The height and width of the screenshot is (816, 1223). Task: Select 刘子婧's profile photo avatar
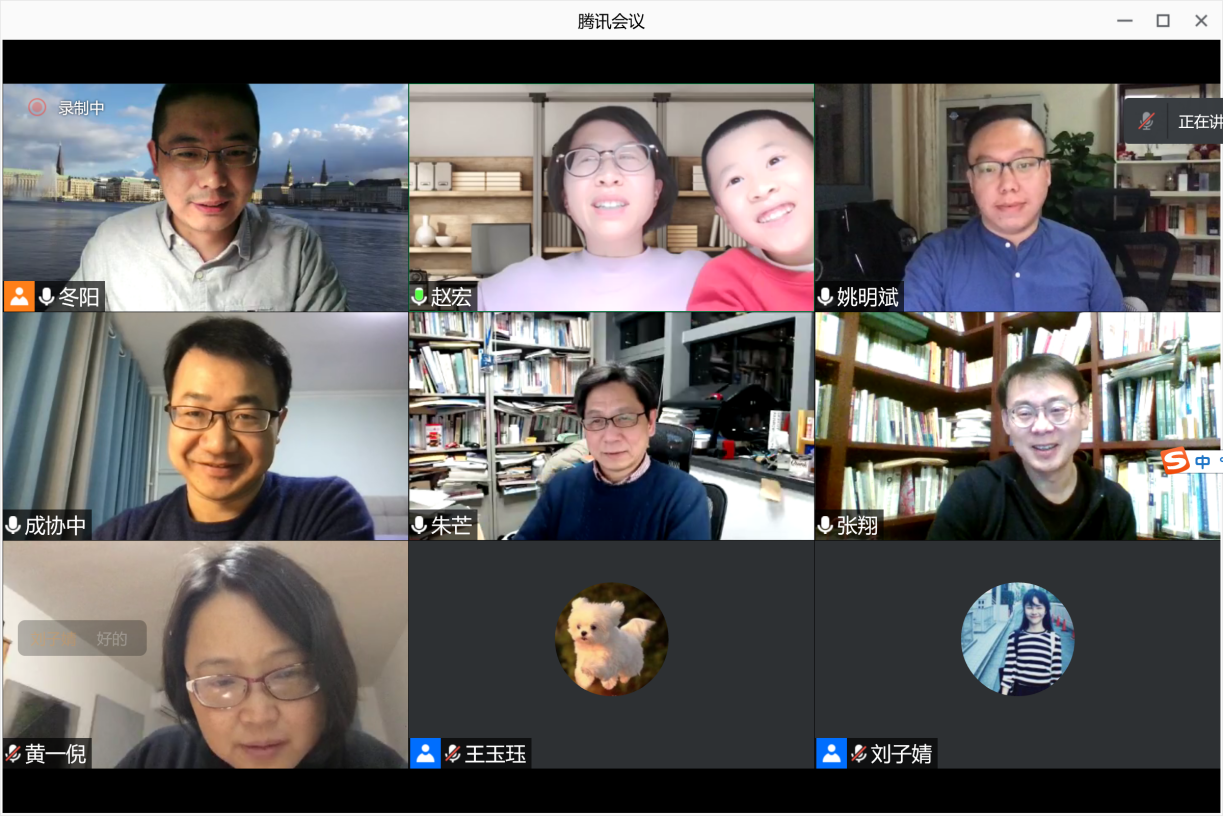coord(1018,639)
